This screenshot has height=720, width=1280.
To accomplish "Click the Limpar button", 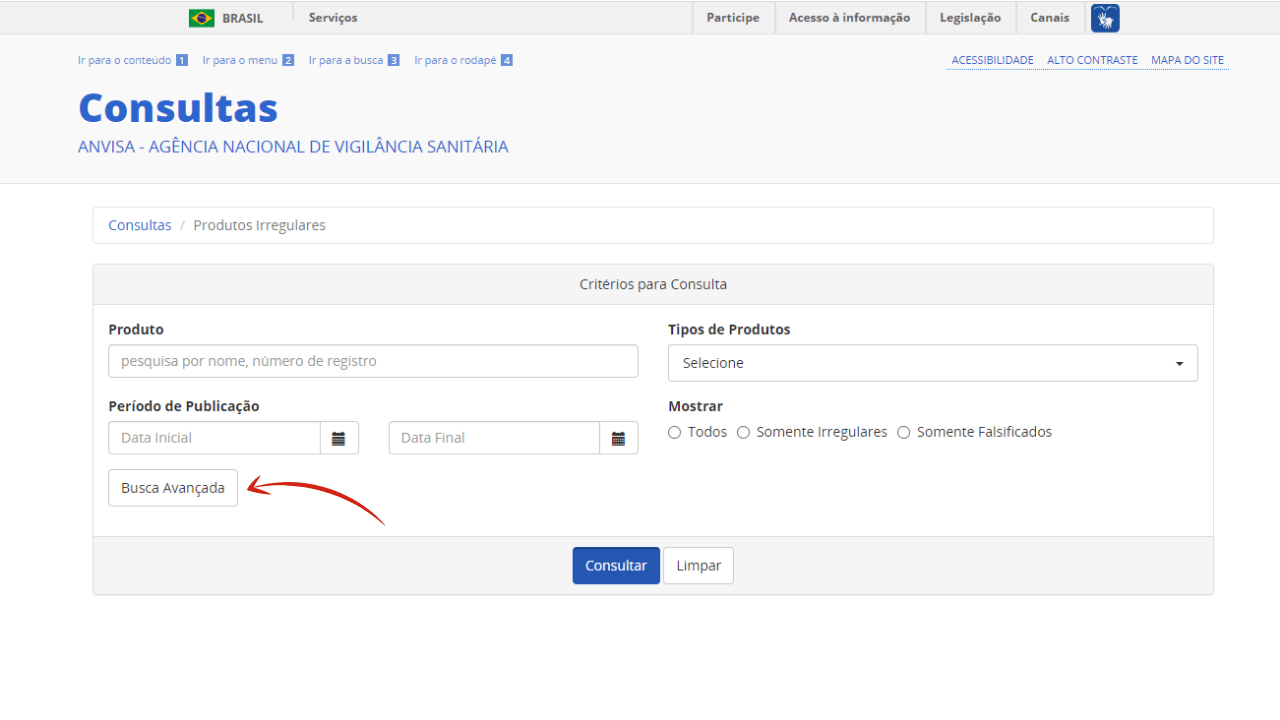I will click(698, 565).
